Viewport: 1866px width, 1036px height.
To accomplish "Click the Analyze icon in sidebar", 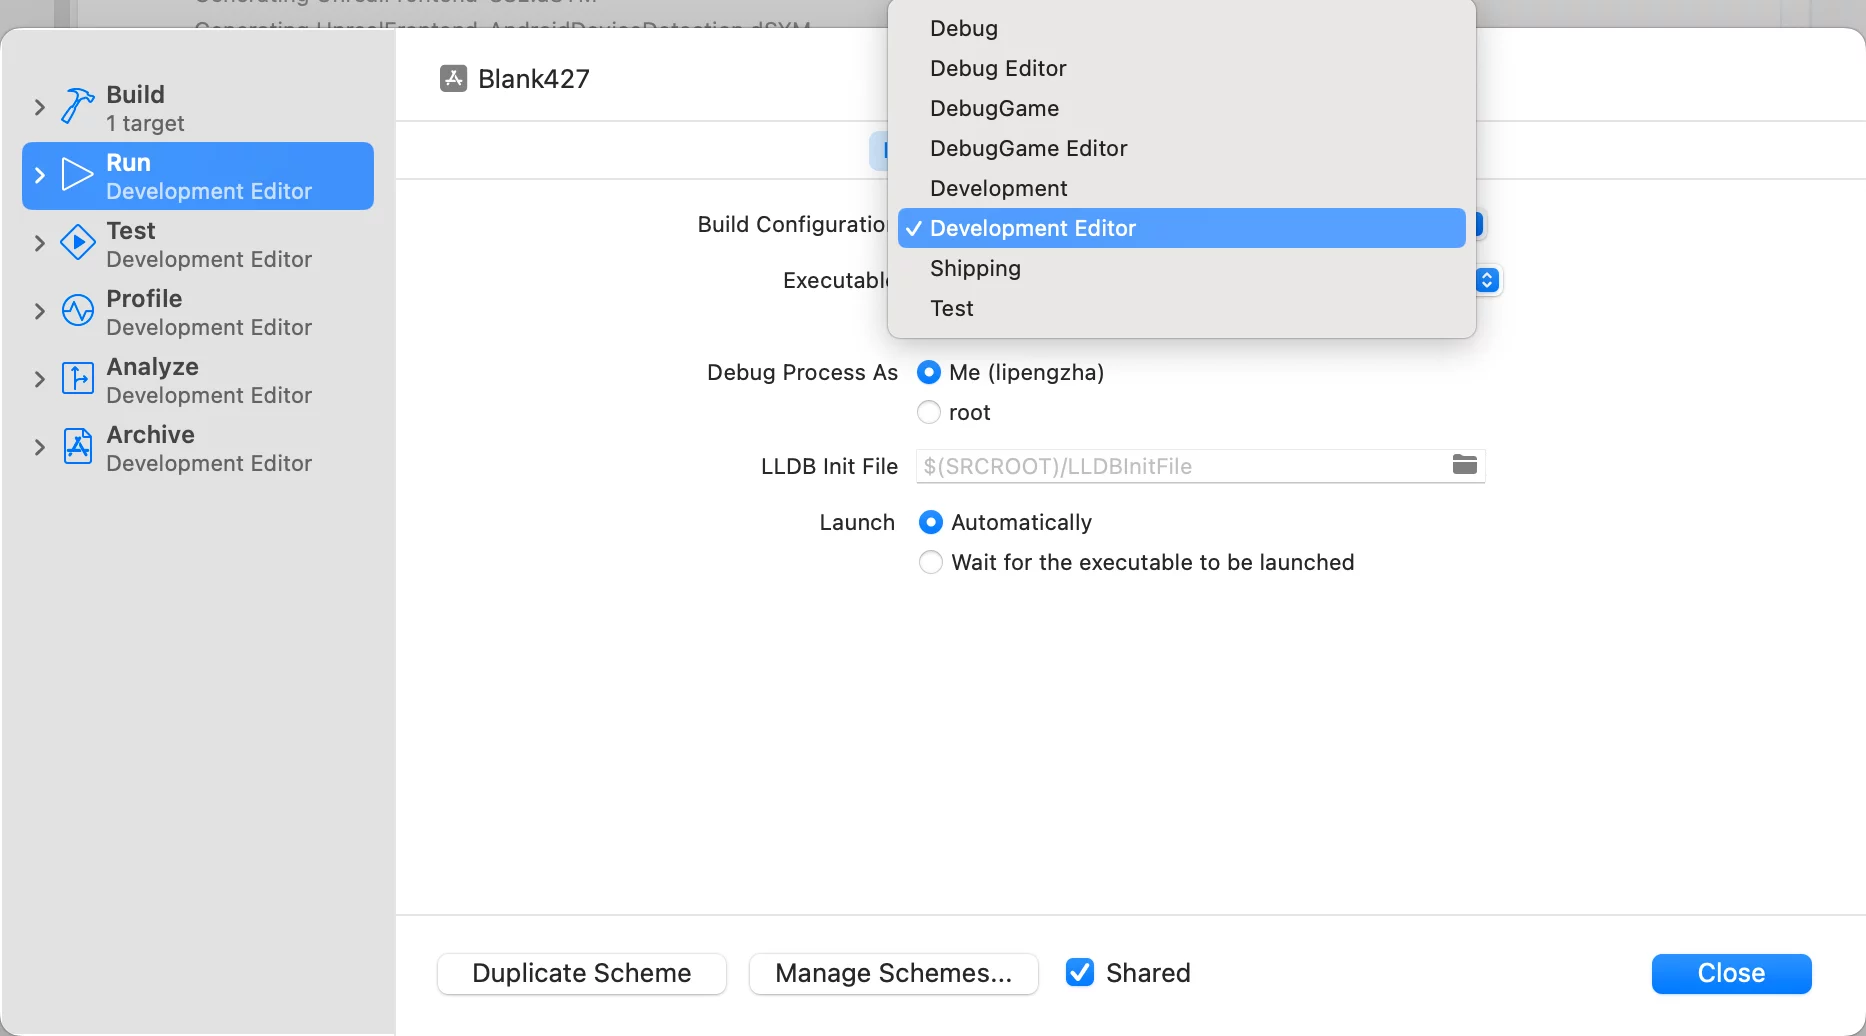I will (77, 379).
